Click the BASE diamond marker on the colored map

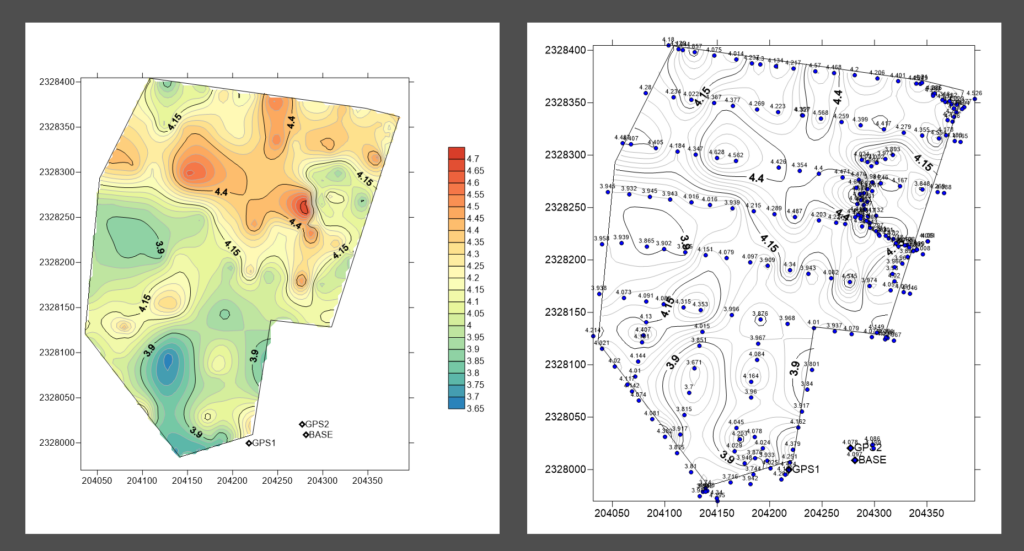(x=306, y=435)
